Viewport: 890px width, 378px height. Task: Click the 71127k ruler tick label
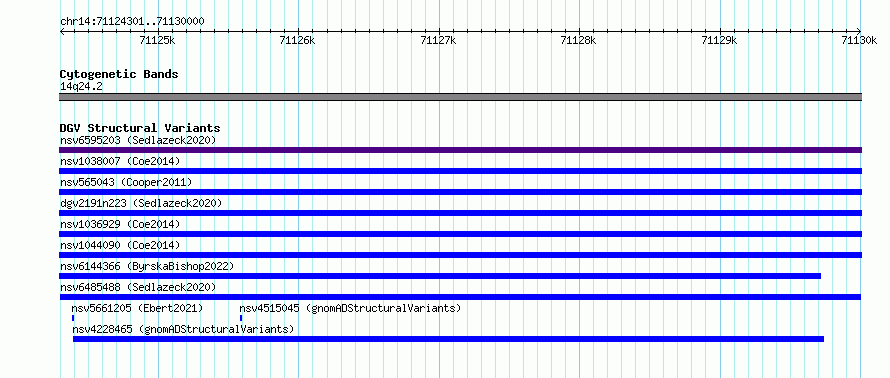438,40
